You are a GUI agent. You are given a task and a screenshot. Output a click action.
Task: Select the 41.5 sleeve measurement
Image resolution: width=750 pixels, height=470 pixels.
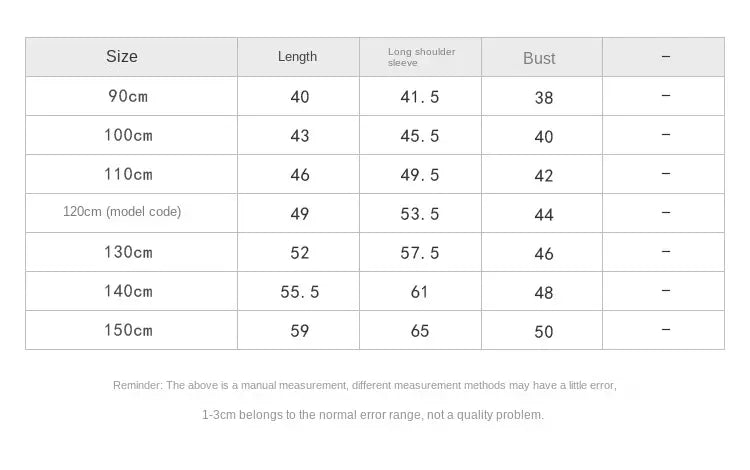420,98
